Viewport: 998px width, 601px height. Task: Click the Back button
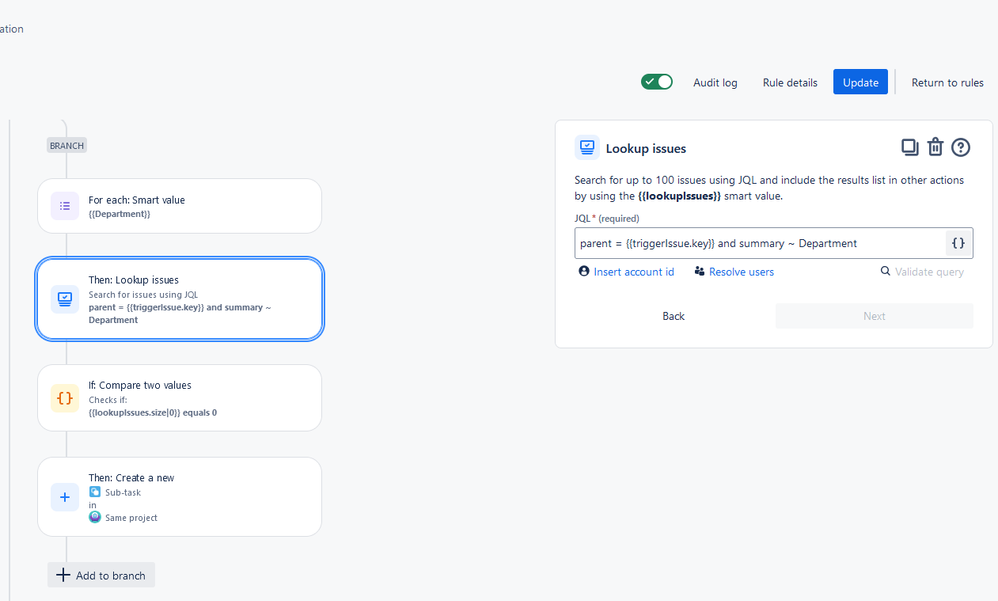(x=673, y=316)
